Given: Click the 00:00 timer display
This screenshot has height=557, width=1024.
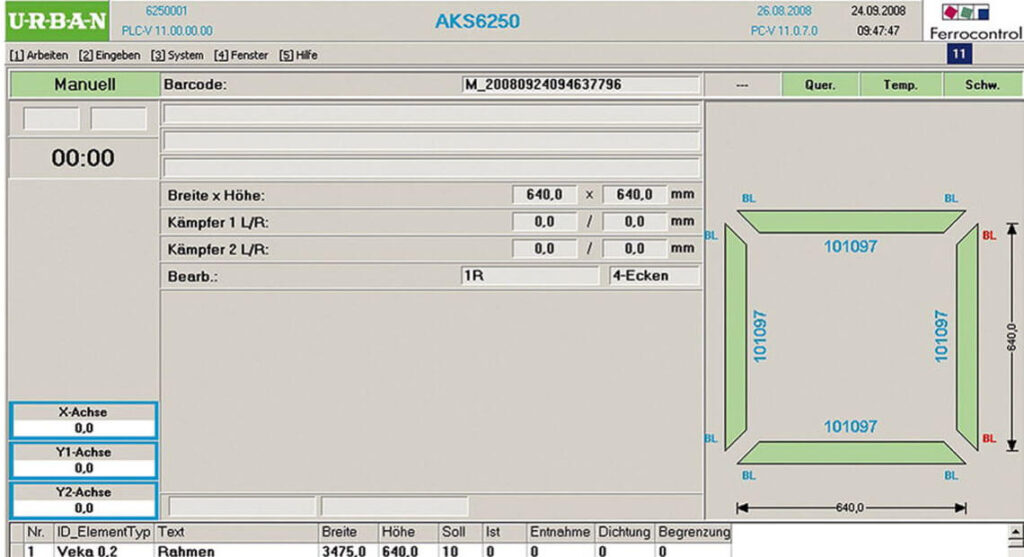Looking at the screenshot, I should (83, 158).
